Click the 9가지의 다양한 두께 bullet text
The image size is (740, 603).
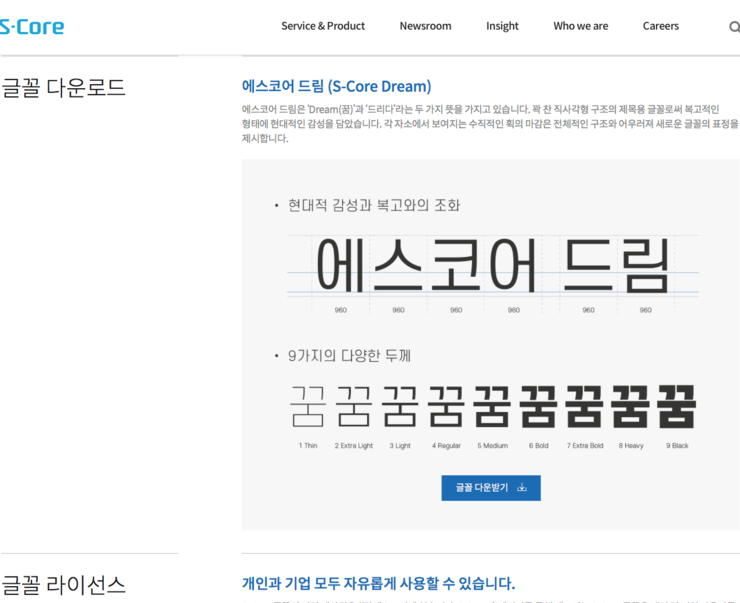(x=349, y=355)
